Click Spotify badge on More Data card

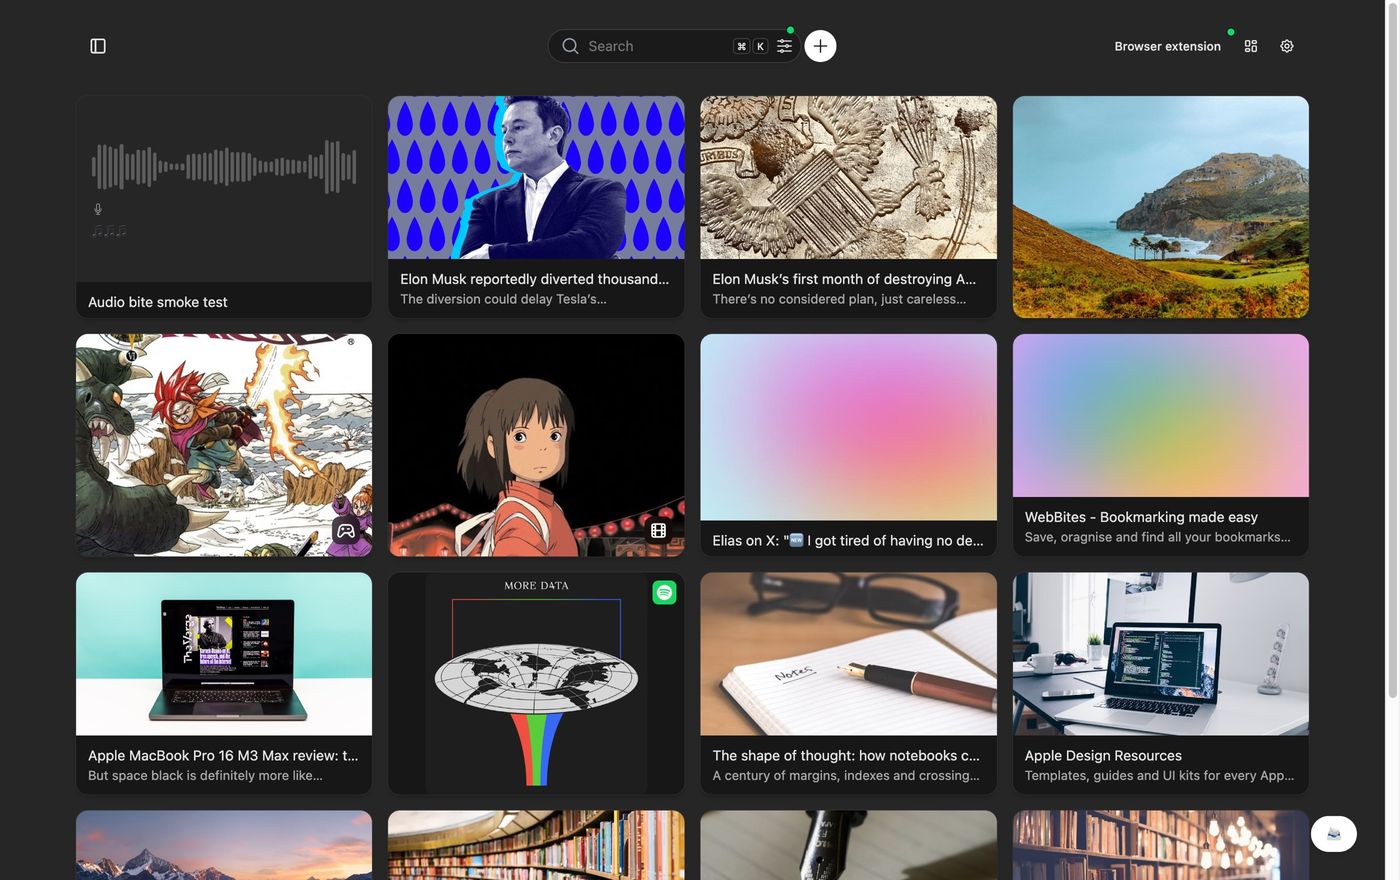click(x=664, y=592)
